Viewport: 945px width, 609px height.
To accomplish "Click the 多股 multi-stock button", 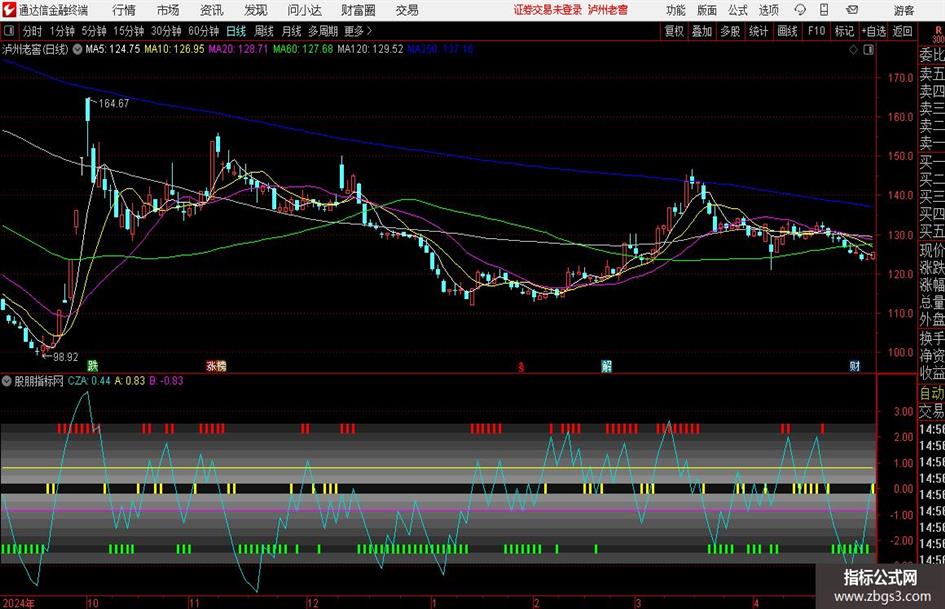I will pyautogui.click(x=730, y=31).
